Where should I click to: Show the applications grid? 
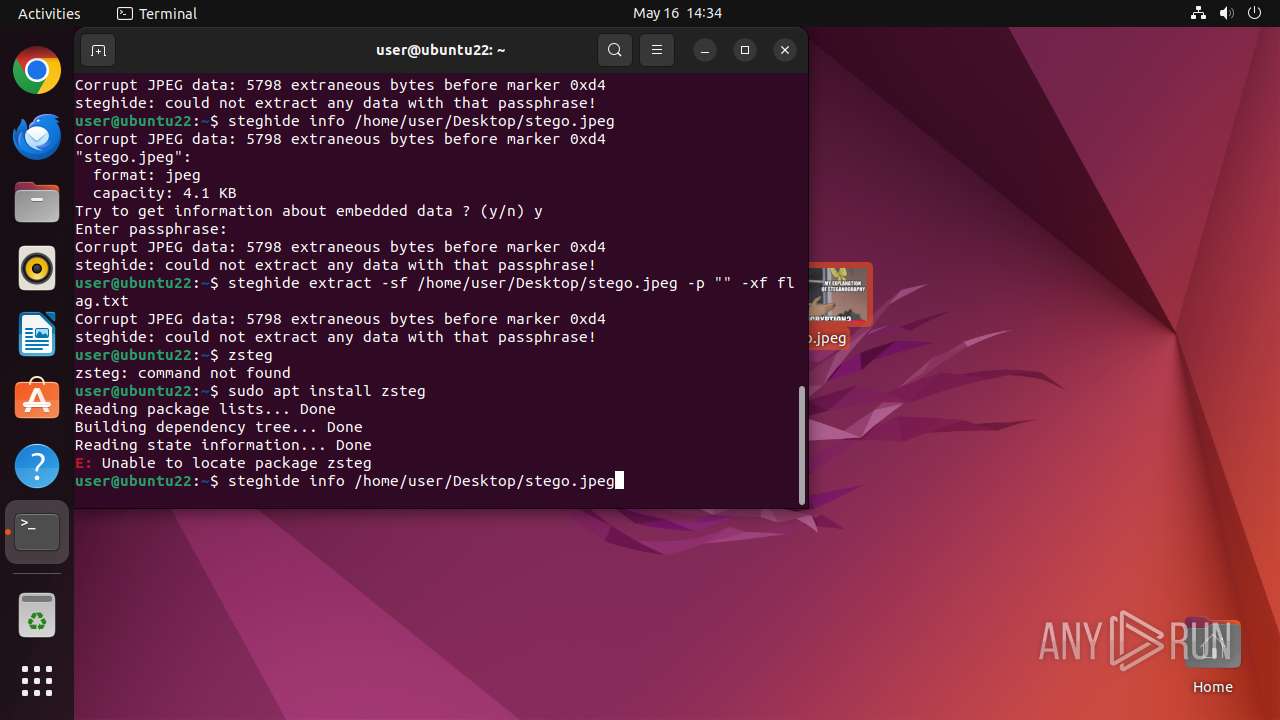pyautogui.click(x=37, y=681)
